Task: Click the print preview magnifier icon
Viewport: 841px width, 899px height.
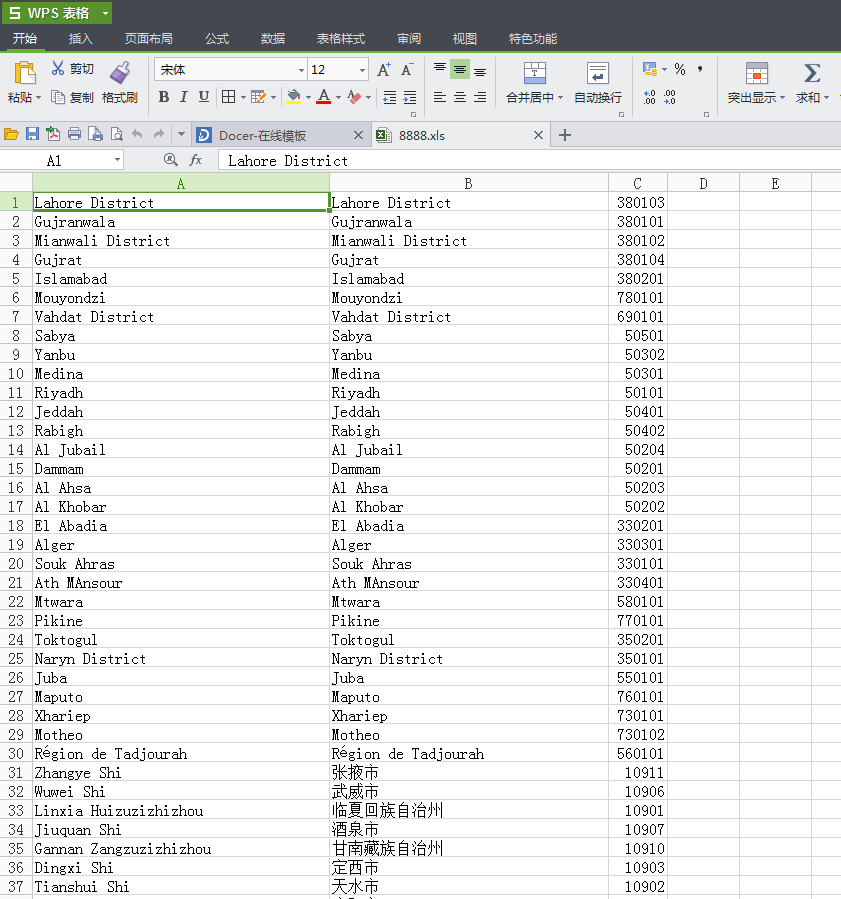Action: tap(116, 135)
